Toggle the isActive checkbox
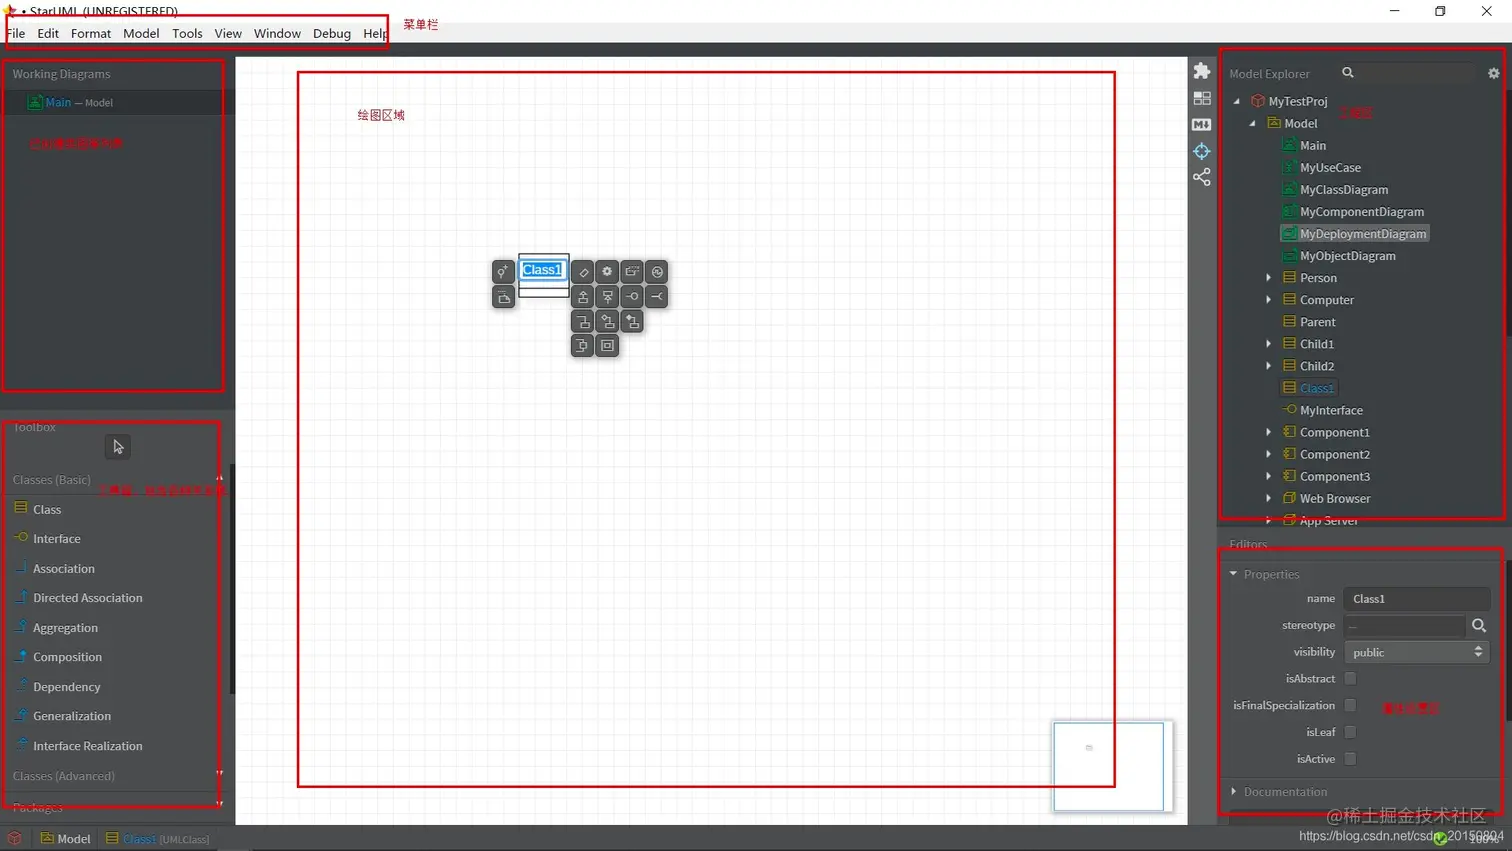 coord(1350,759)
